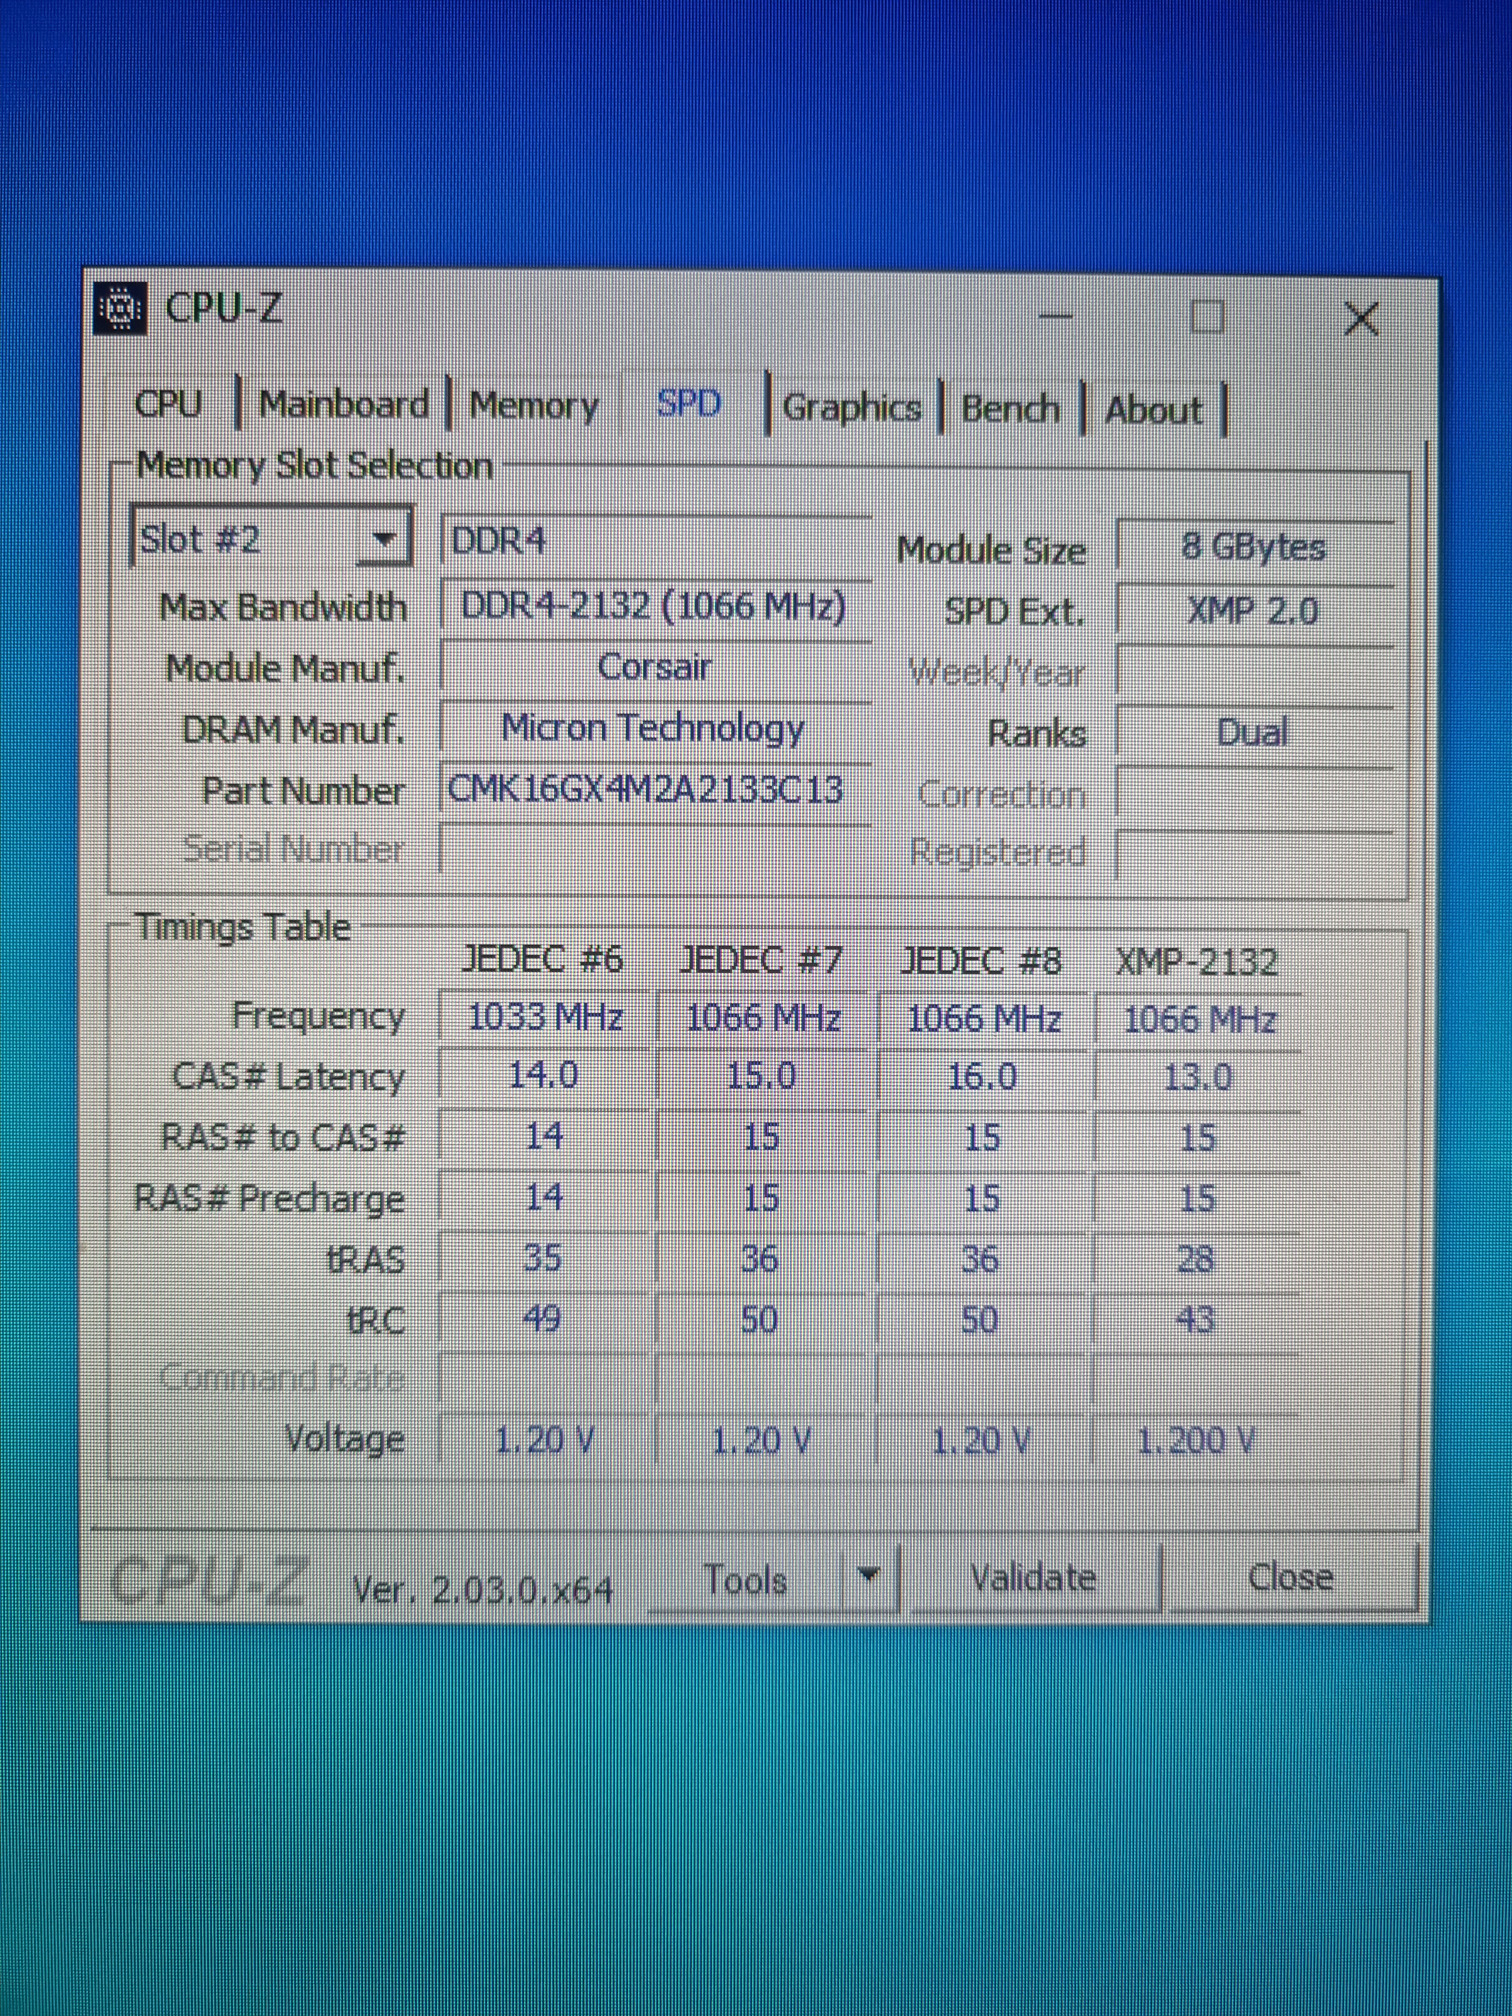This screenshot has height=2016, width=1512.
Task: Click the Module Size label
Action: pyautogui.click(x=991, y=550)
